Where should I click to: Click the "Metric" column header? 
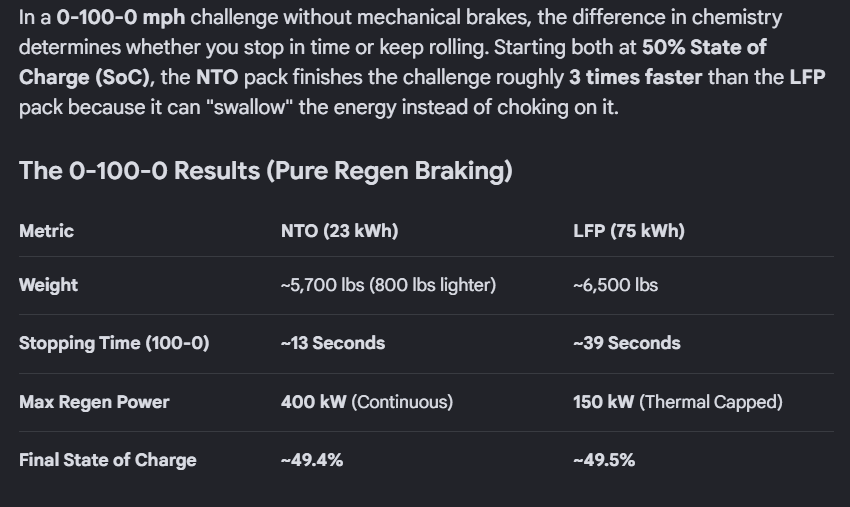pos(46,231)
